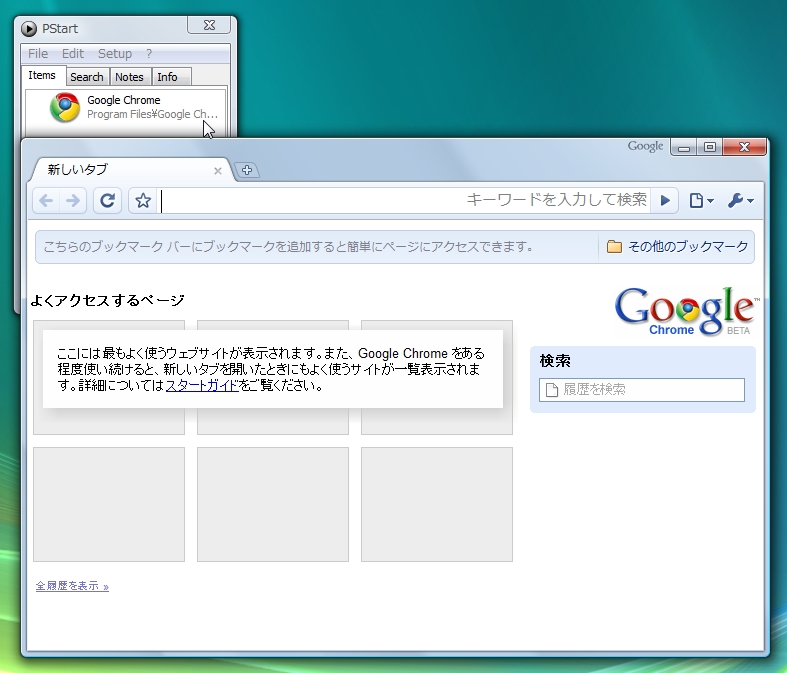Open PStart question mark help menu

point(149,54)
